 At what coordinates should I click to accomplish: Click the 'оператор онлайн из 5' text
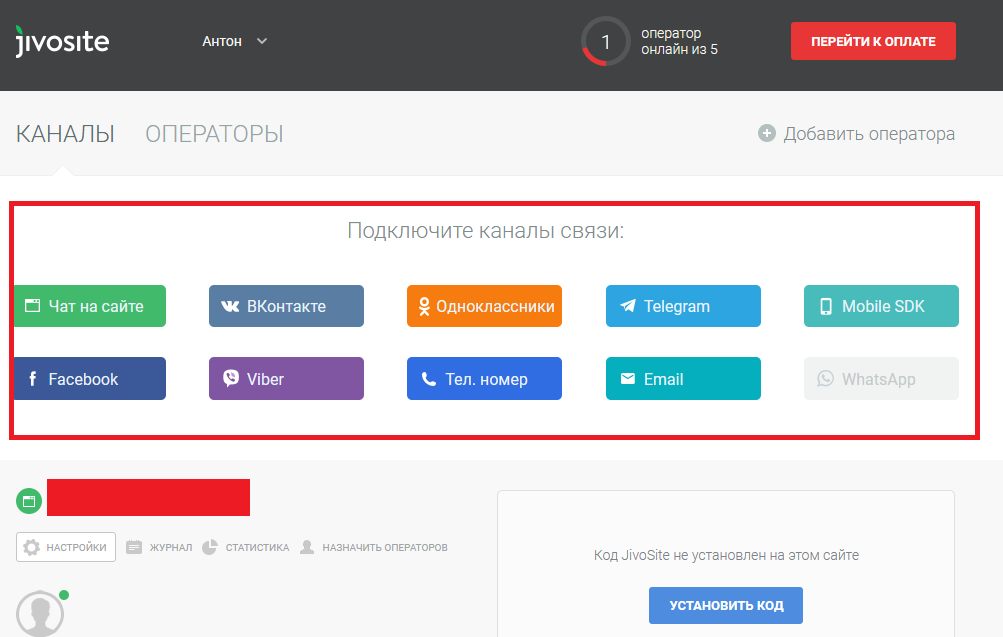click(679, 42)
